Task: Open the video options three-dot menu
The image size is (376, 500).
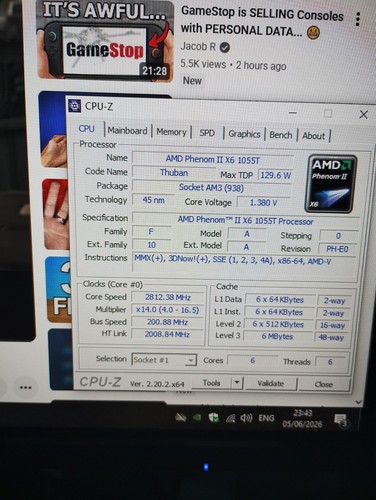Action: click(x=358, y=19)
